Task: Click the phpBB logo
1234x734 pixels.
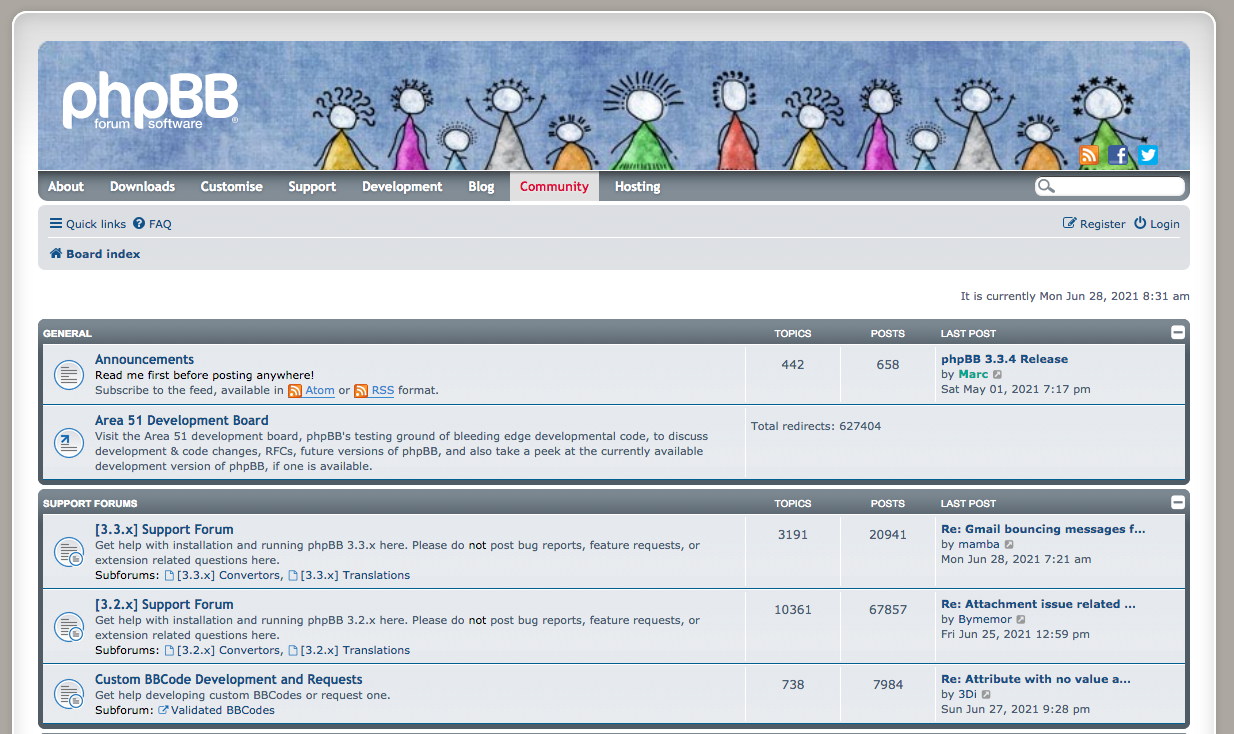Action: pos(150,101)
